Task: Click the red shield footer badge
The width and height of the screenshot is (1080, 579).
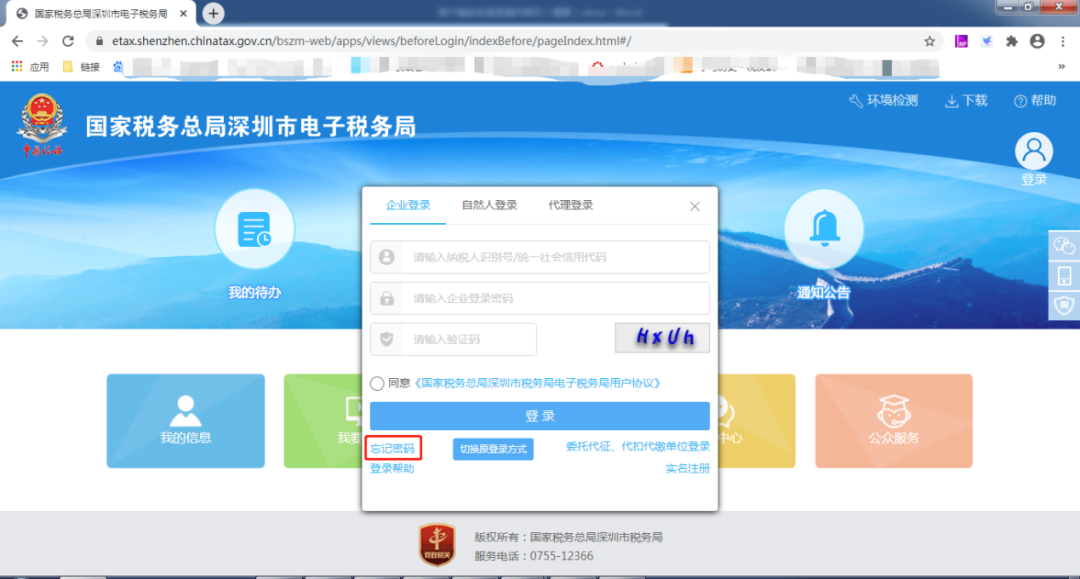Action: (437, 545)
